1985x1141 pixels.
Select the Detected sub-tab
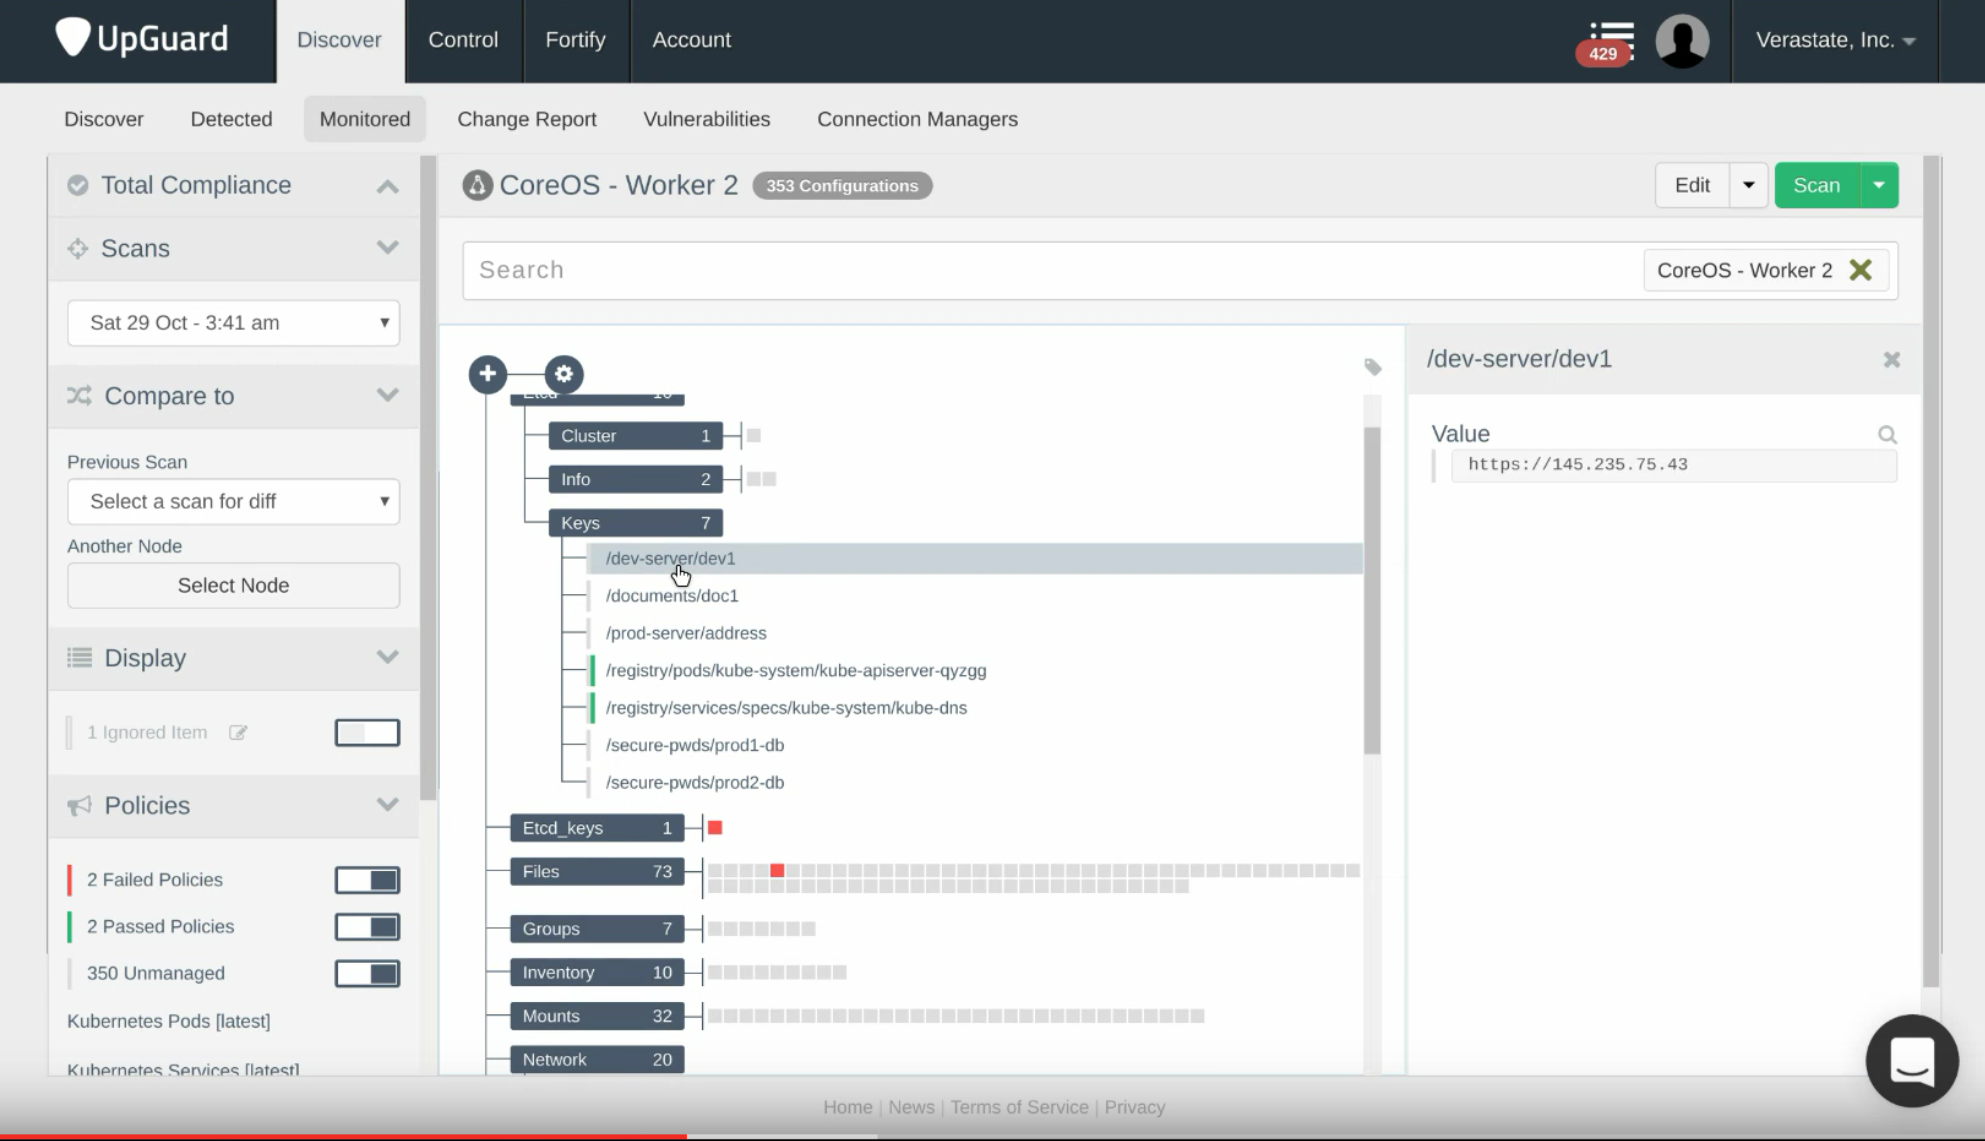coord(231,119)
